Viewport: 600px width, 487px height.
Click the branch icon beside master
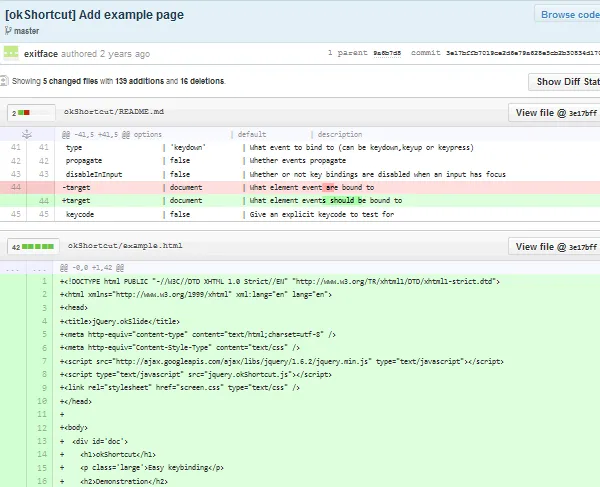pos(9,30)
